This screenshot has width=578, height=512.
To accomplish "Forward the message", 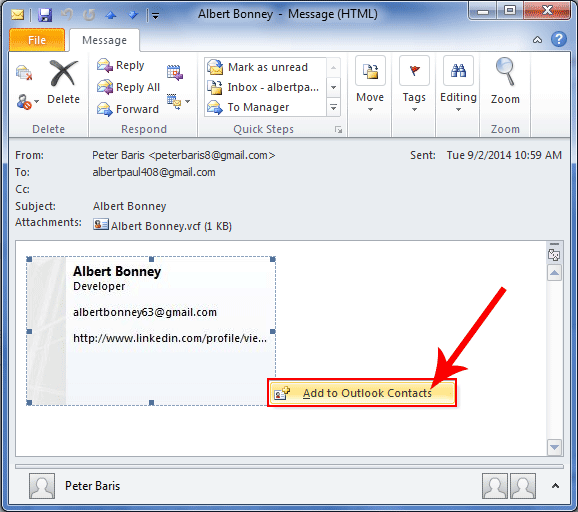I will [128, 109].
